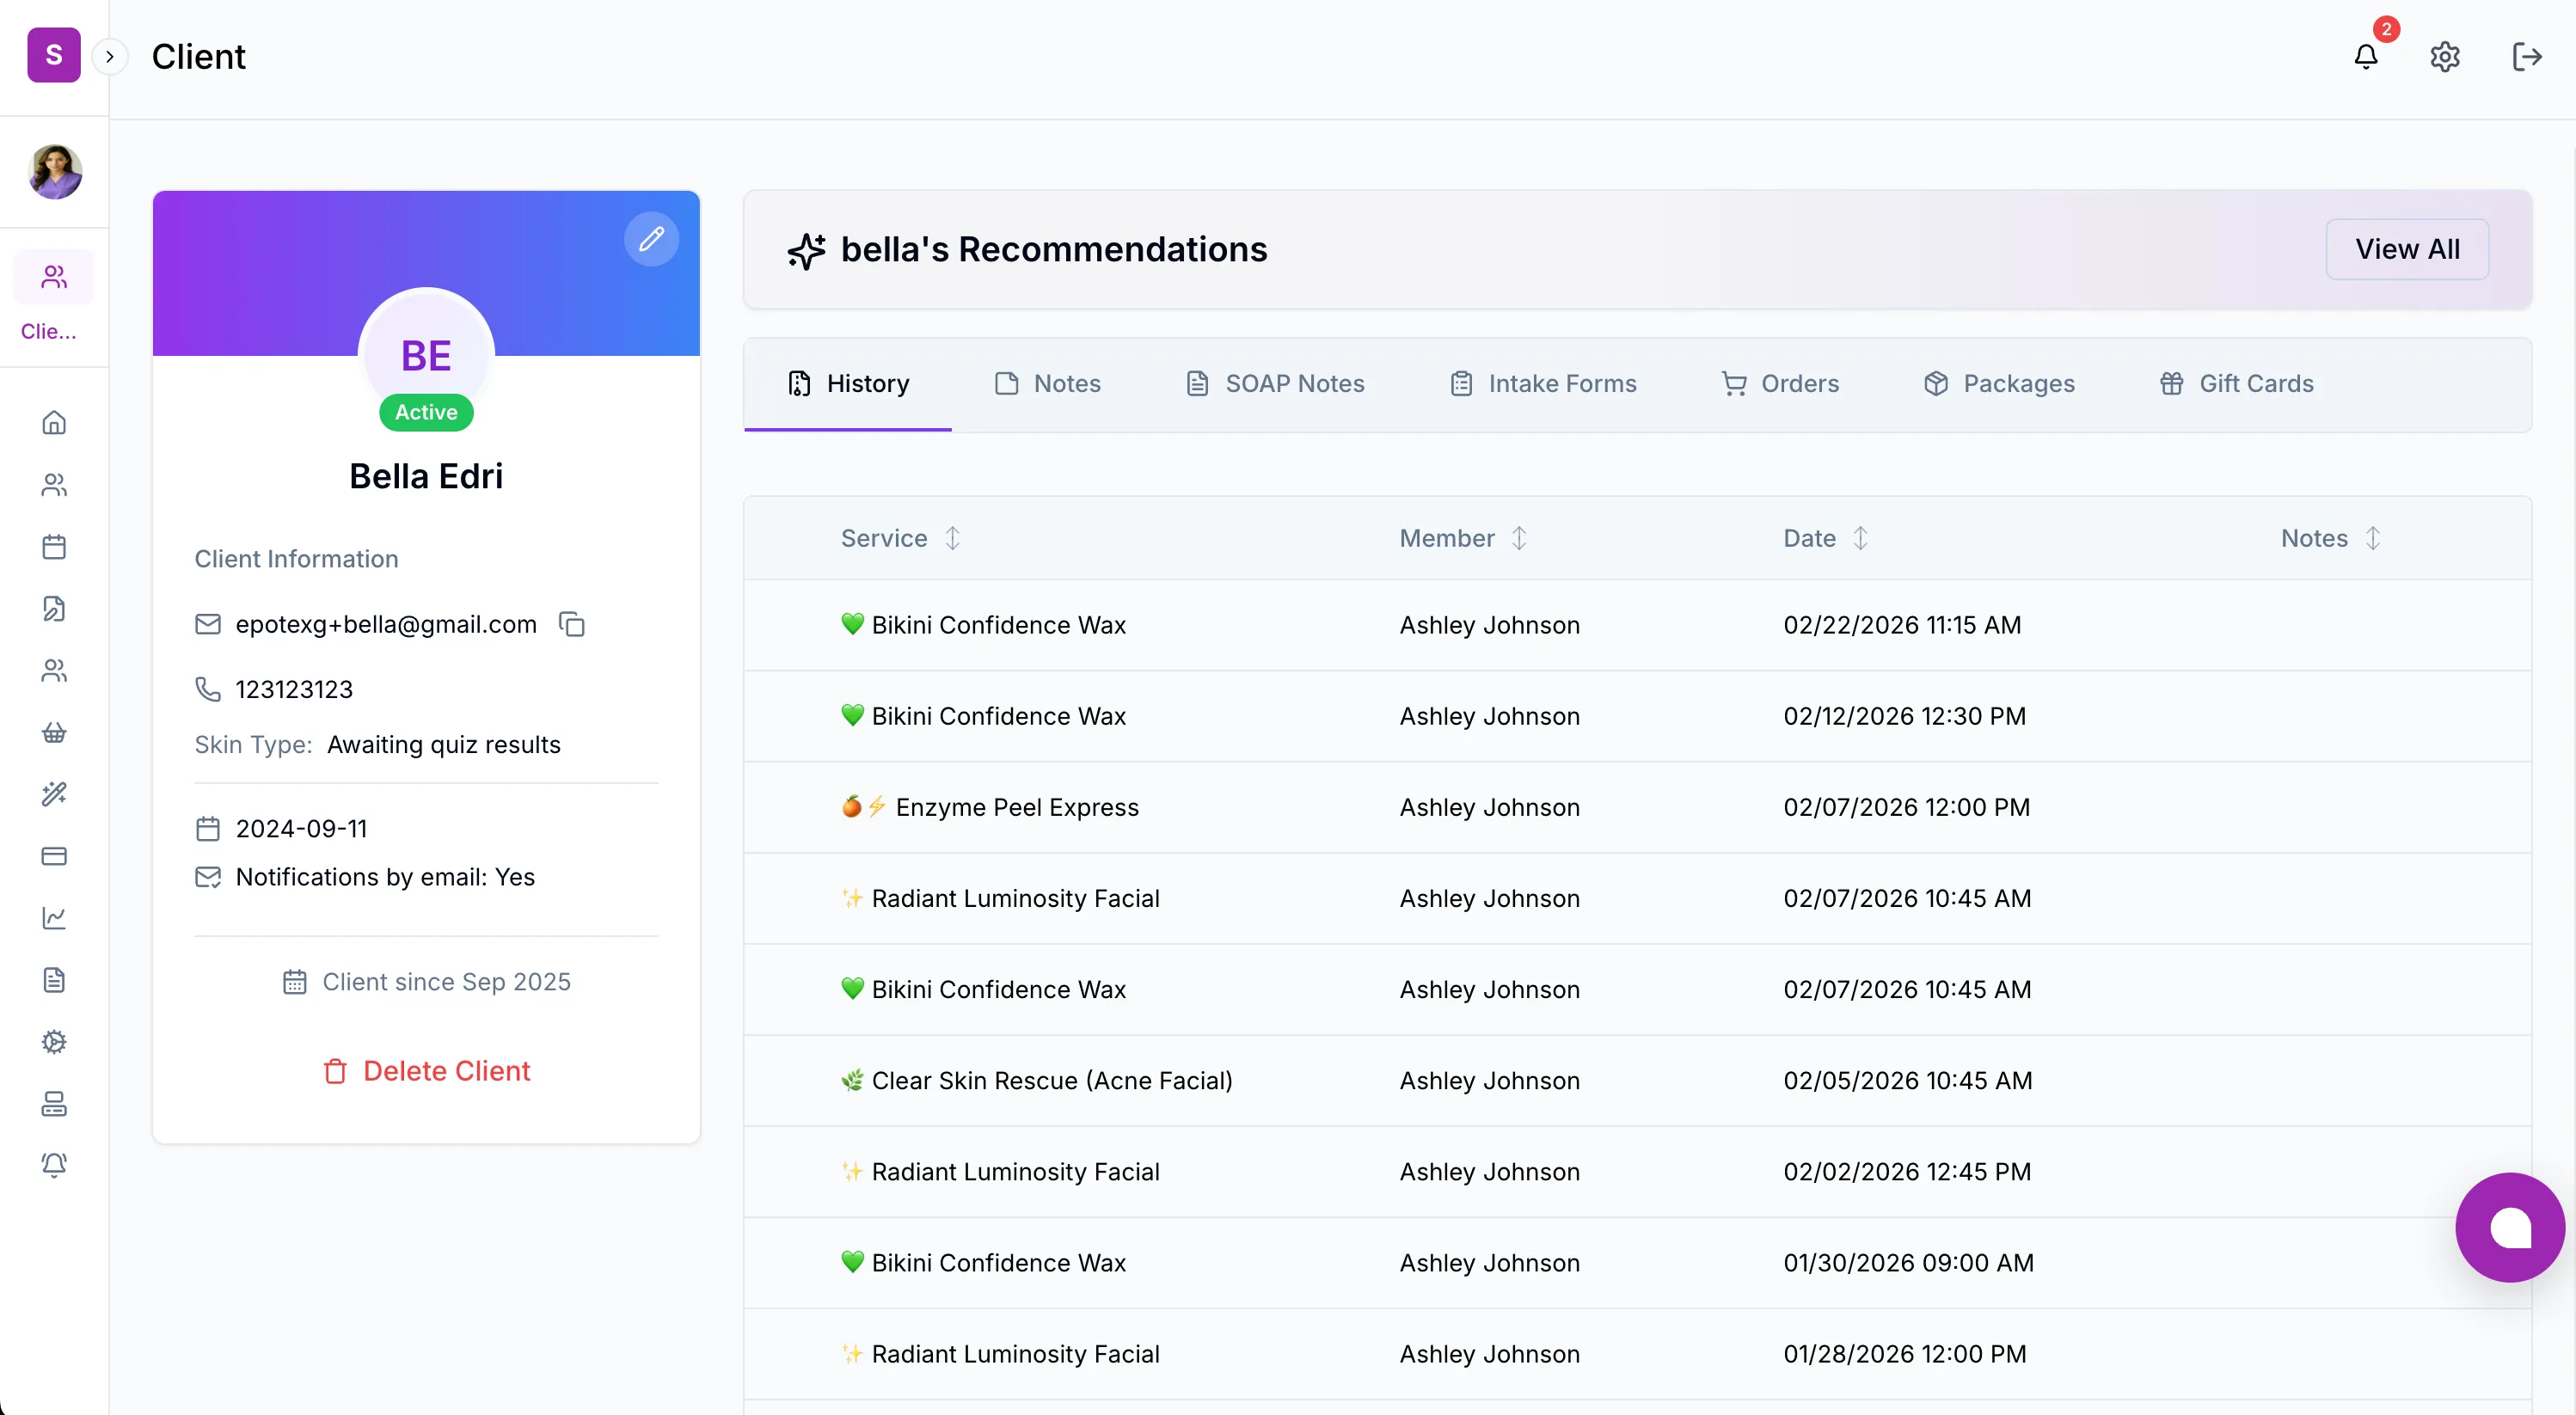Viewport: 2576px width, 1415px height.
Task: Switch to the SOAP Notes tab
Action: tap(1275, 384)
